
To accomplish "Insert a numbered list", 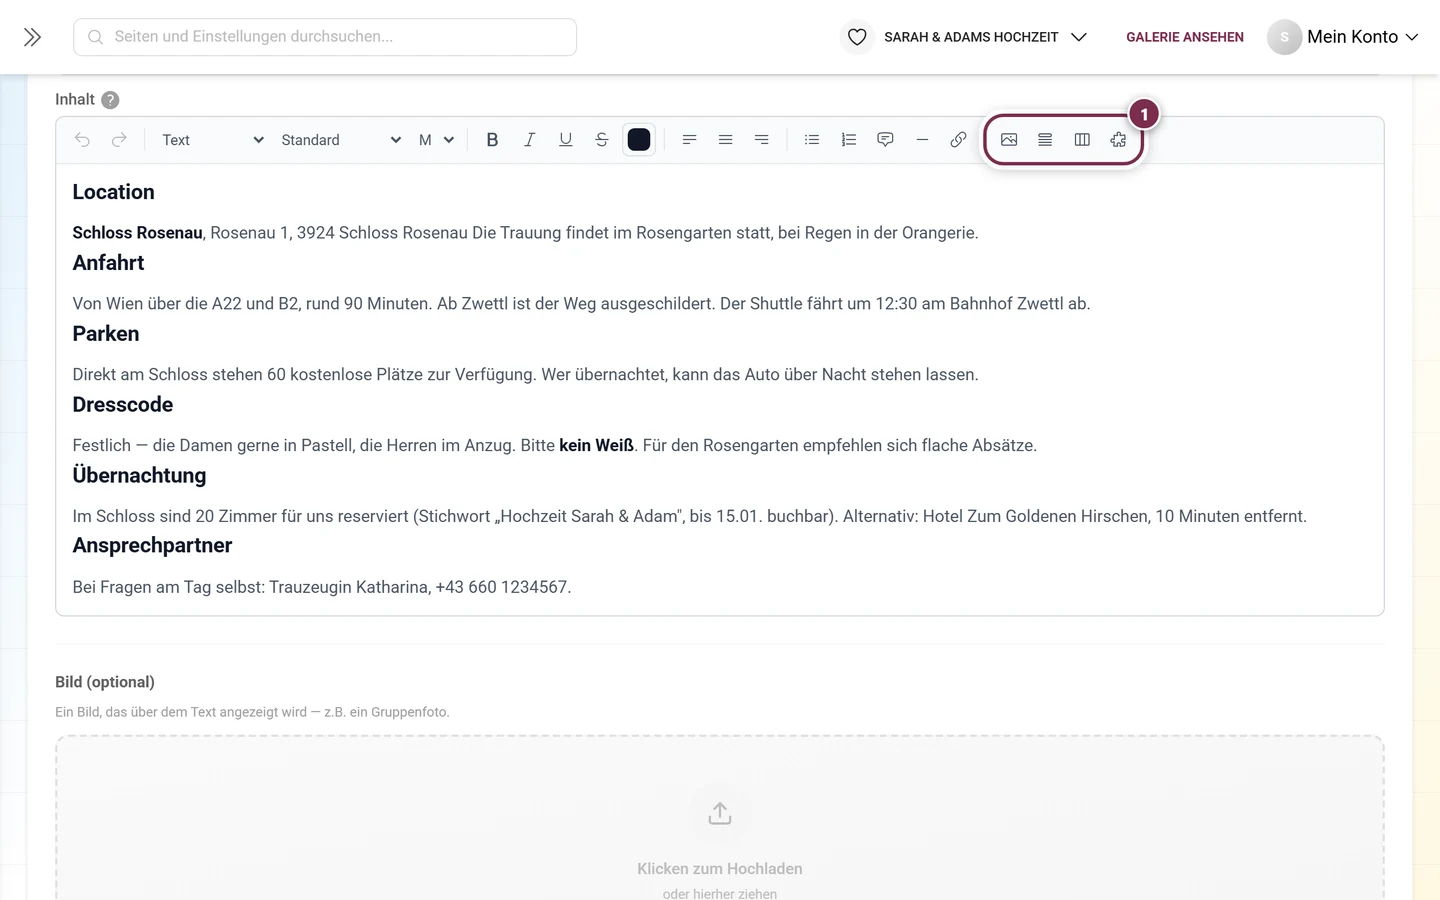I will pos(848,140).
